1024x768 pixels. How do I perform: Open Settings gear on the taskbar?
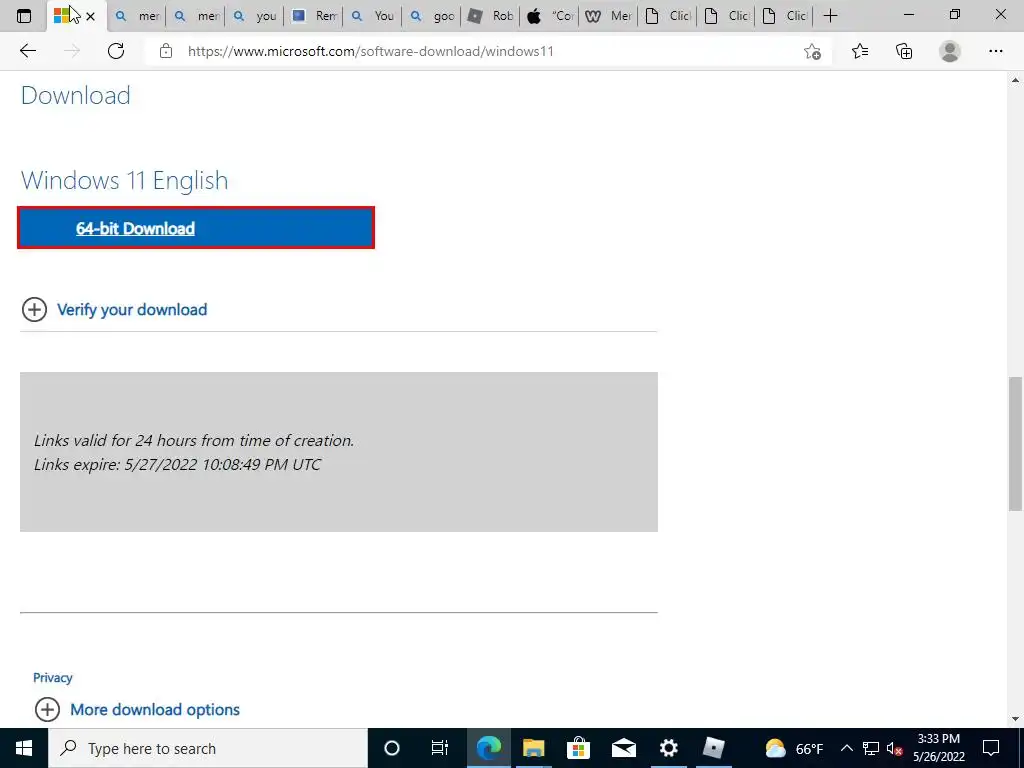(x=669, y=748)
